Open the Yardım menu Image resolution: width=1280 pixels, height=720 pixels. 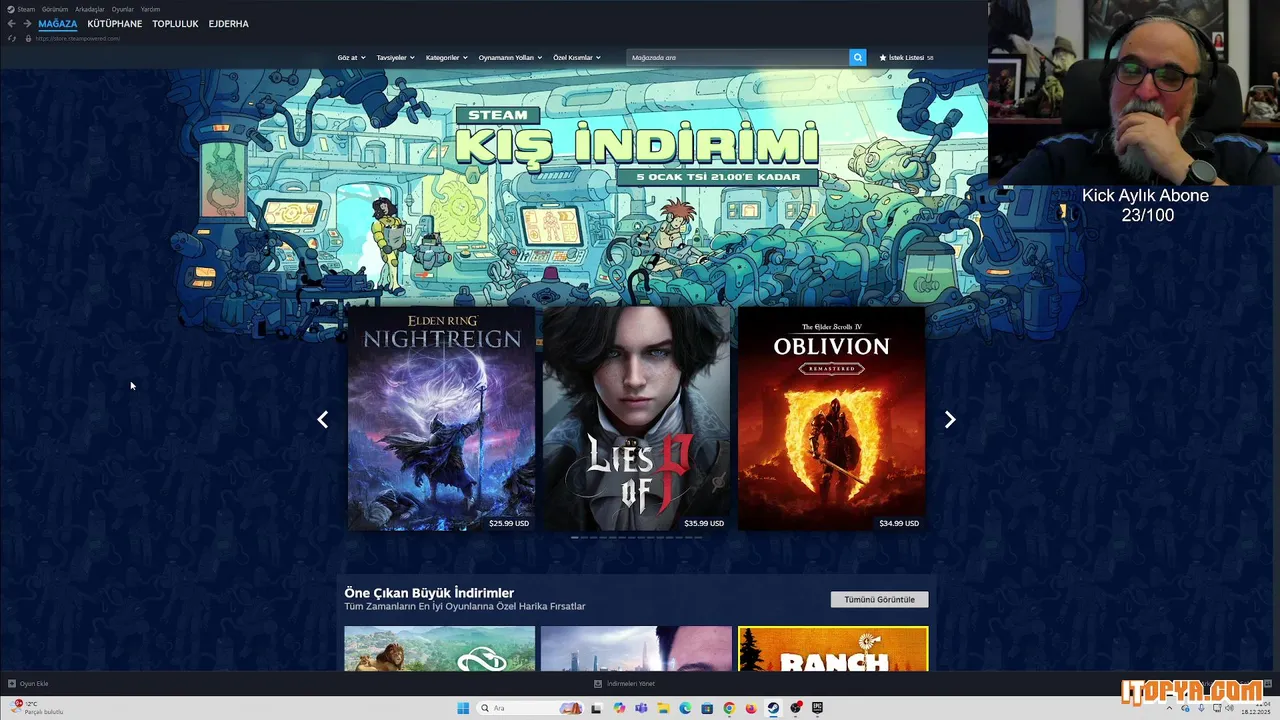[x=150, y=9]
